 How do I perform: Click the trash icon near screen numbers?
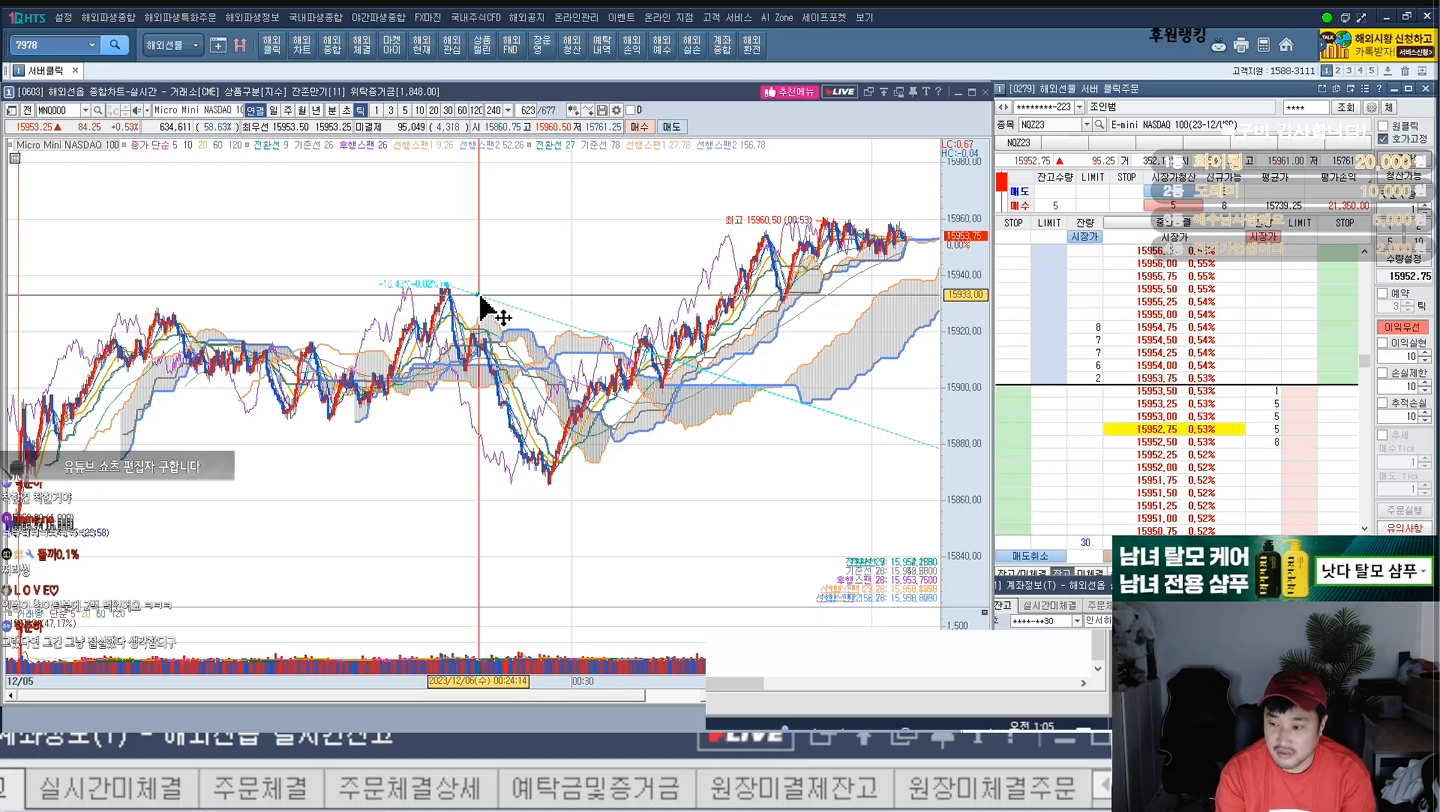click(x=1404, y=71)
